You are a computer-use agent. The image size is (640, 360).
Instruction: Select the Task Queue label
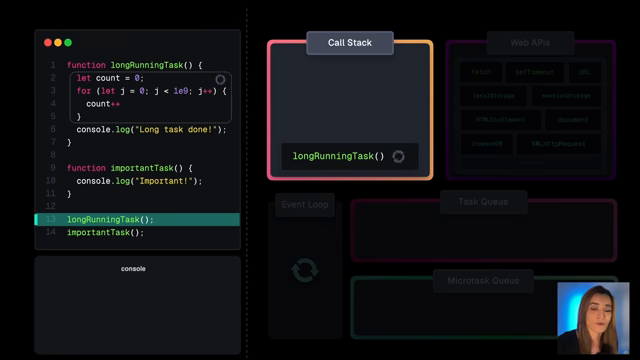483,202
